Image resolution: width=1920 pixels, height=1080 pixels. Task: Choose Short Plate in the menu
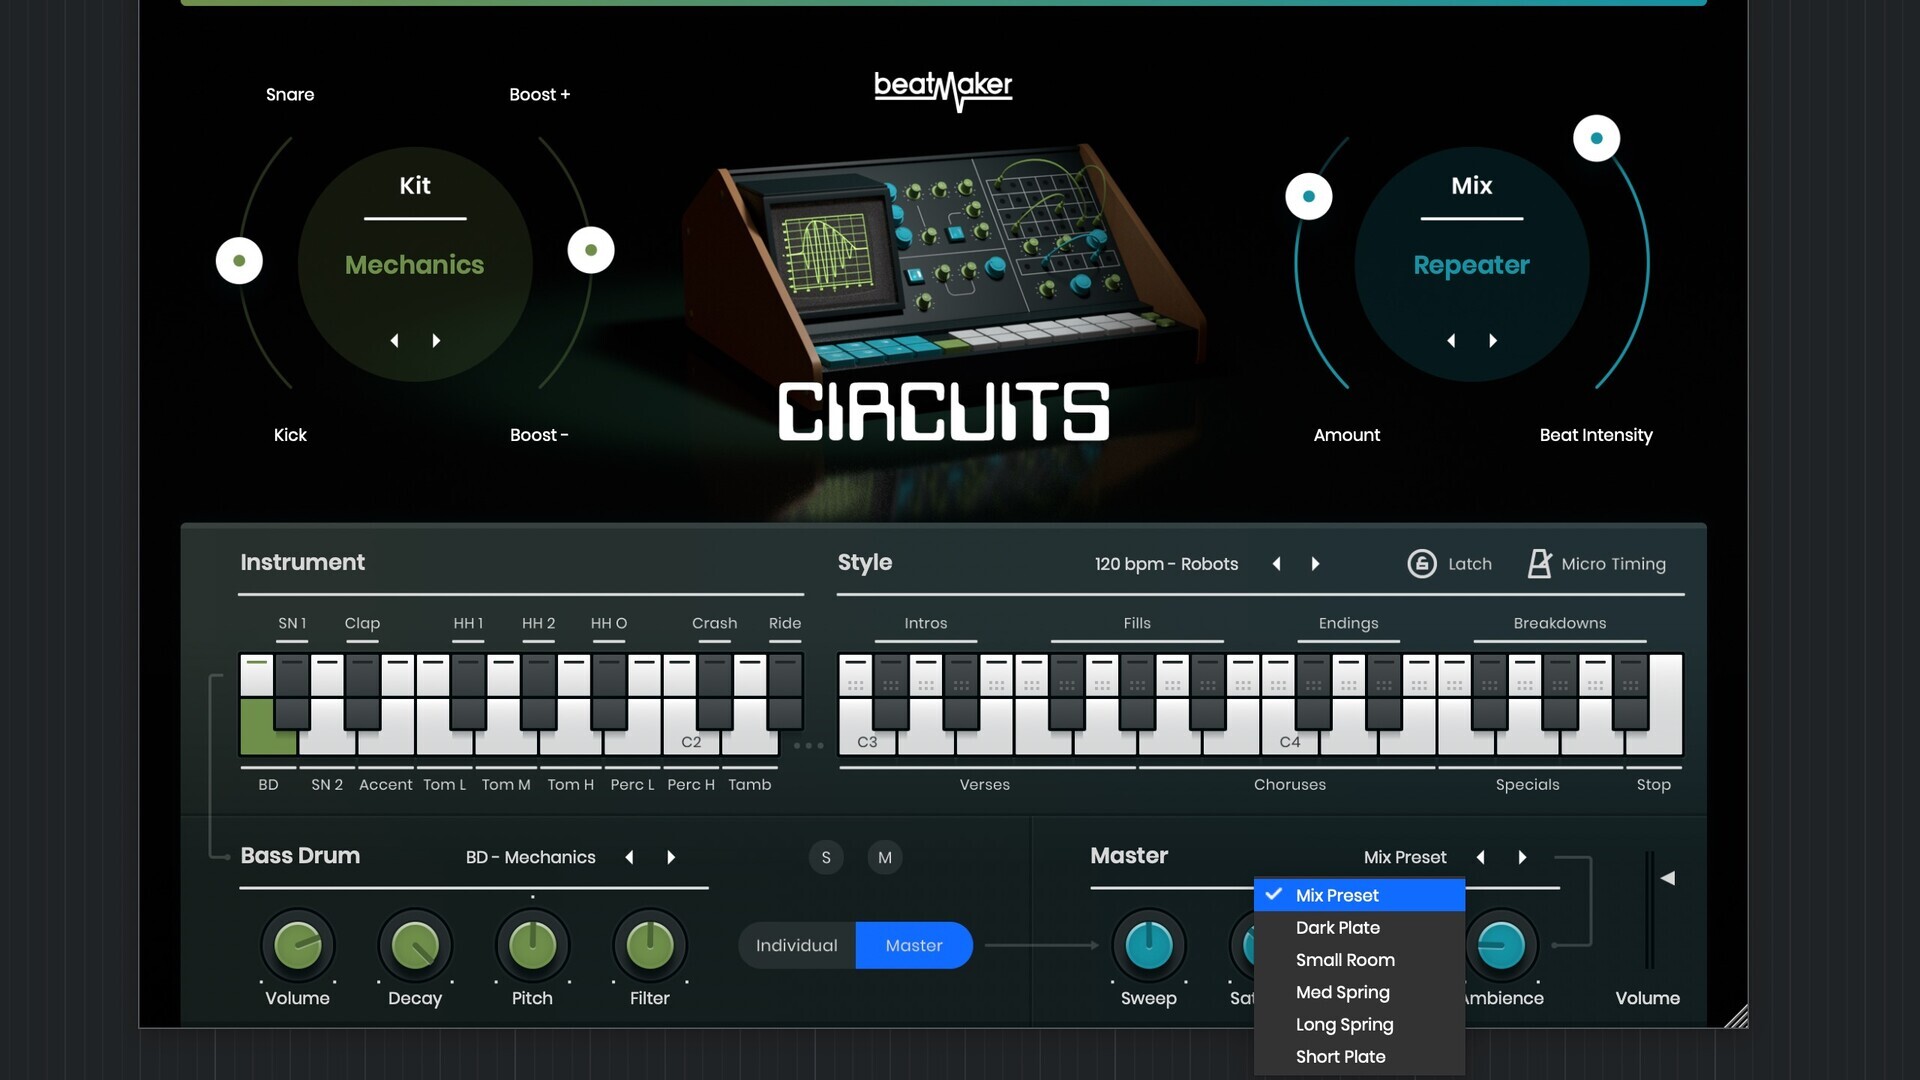coord(1359,1056)
